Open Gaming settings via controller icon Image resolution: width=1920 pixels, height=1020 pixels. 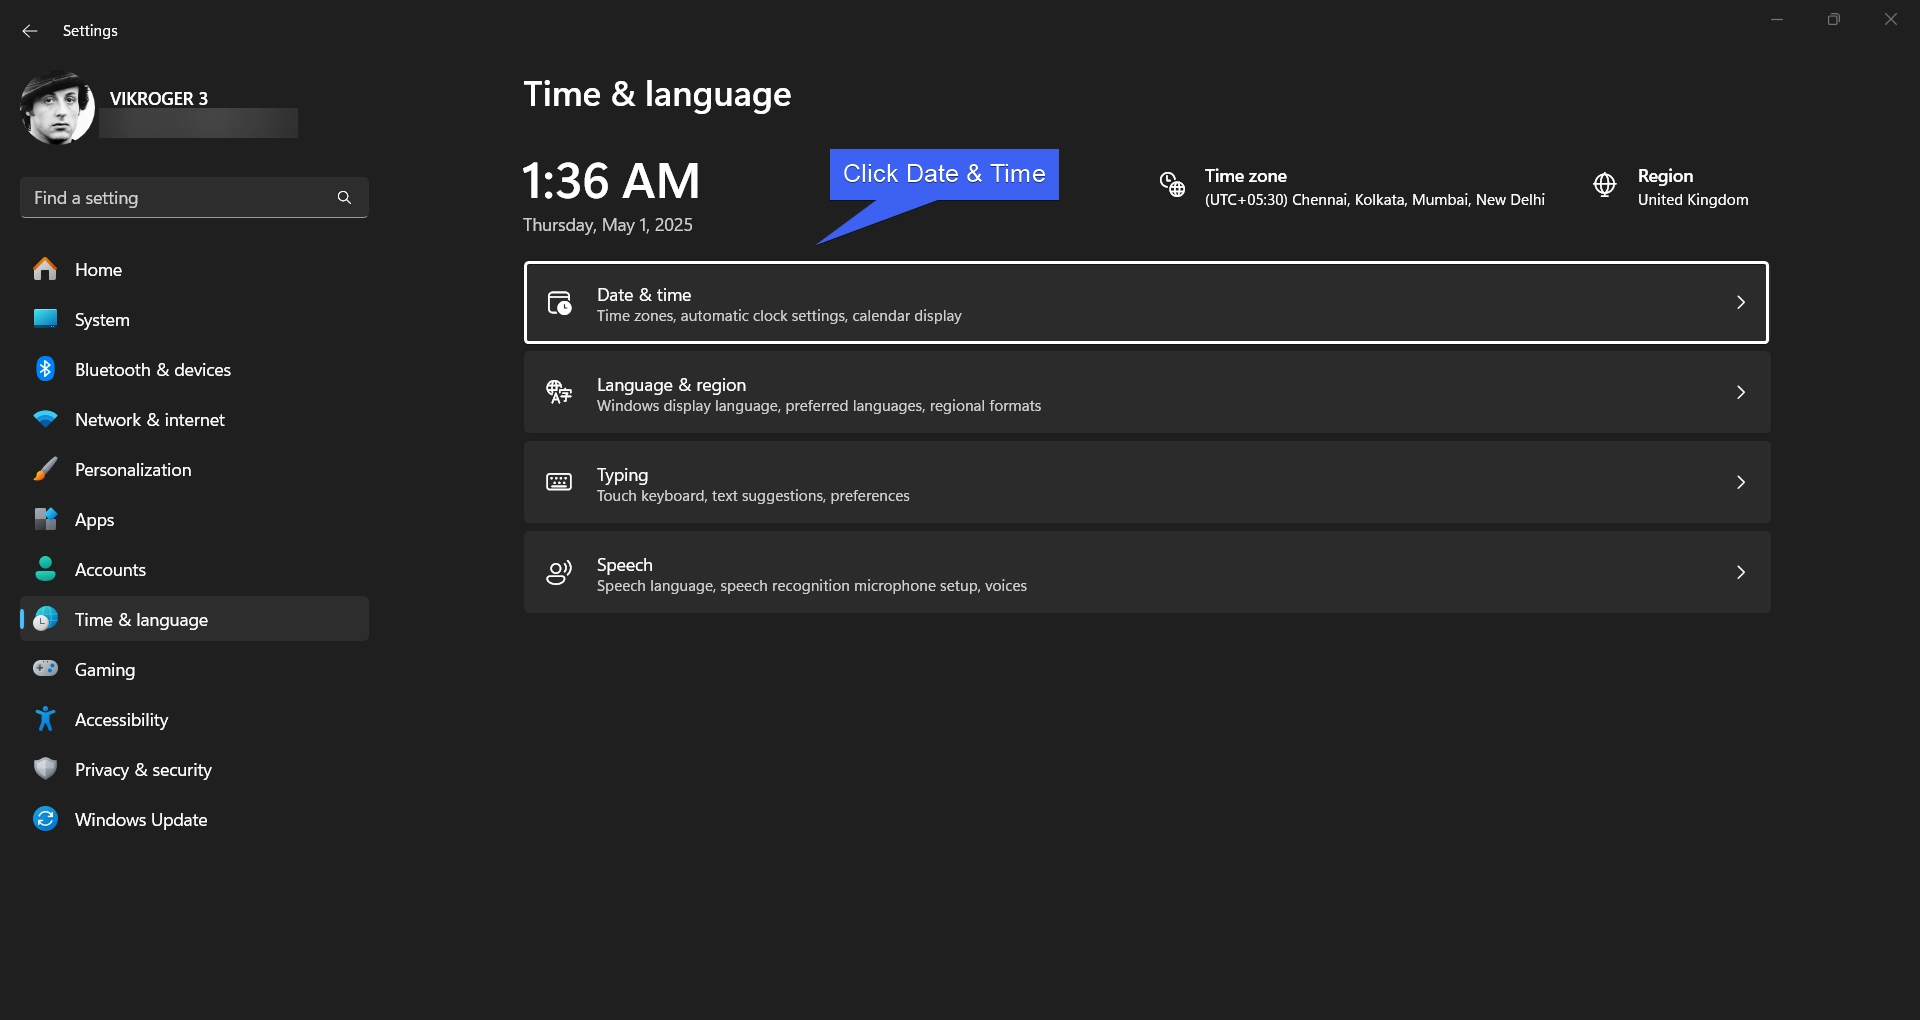pos(45,669)
